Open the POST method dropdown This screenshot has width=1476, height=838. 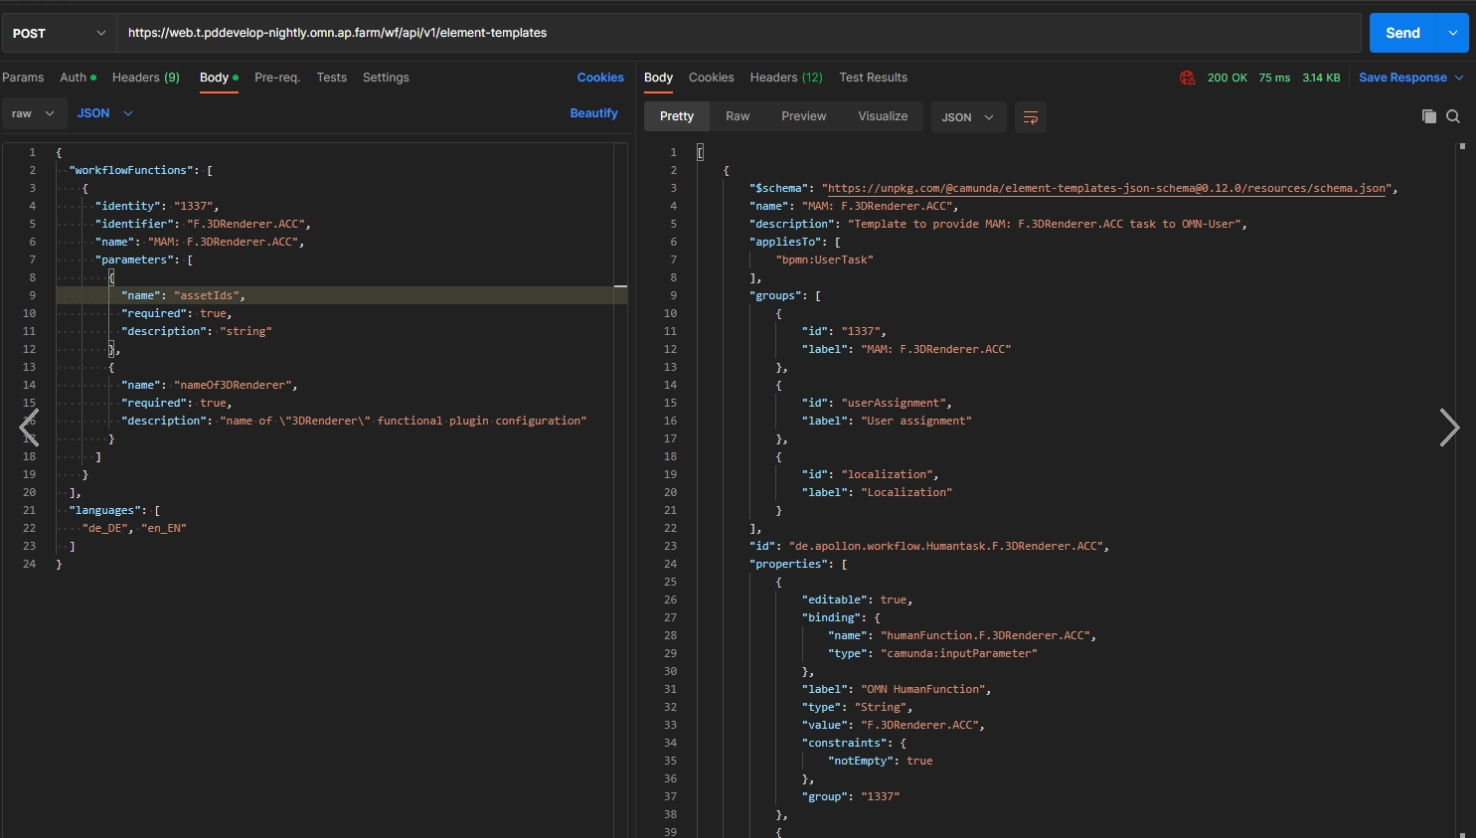coord(58,33)
